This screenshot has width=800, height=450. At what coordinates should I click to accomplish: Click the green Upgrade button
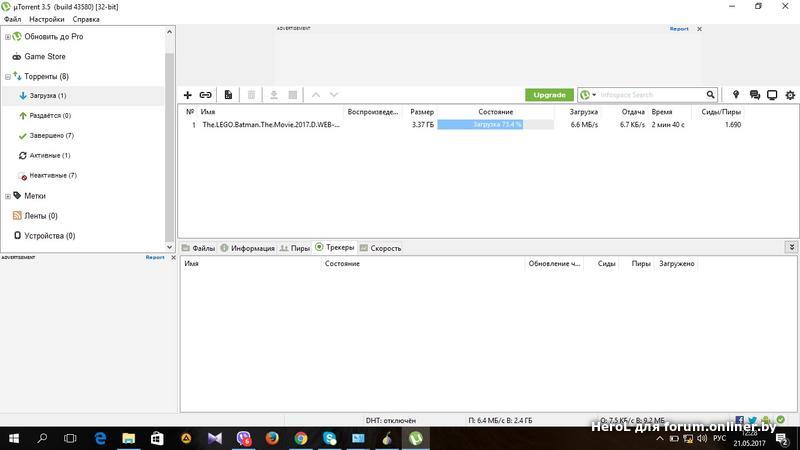pyautogui.click(x=549, y=95)
